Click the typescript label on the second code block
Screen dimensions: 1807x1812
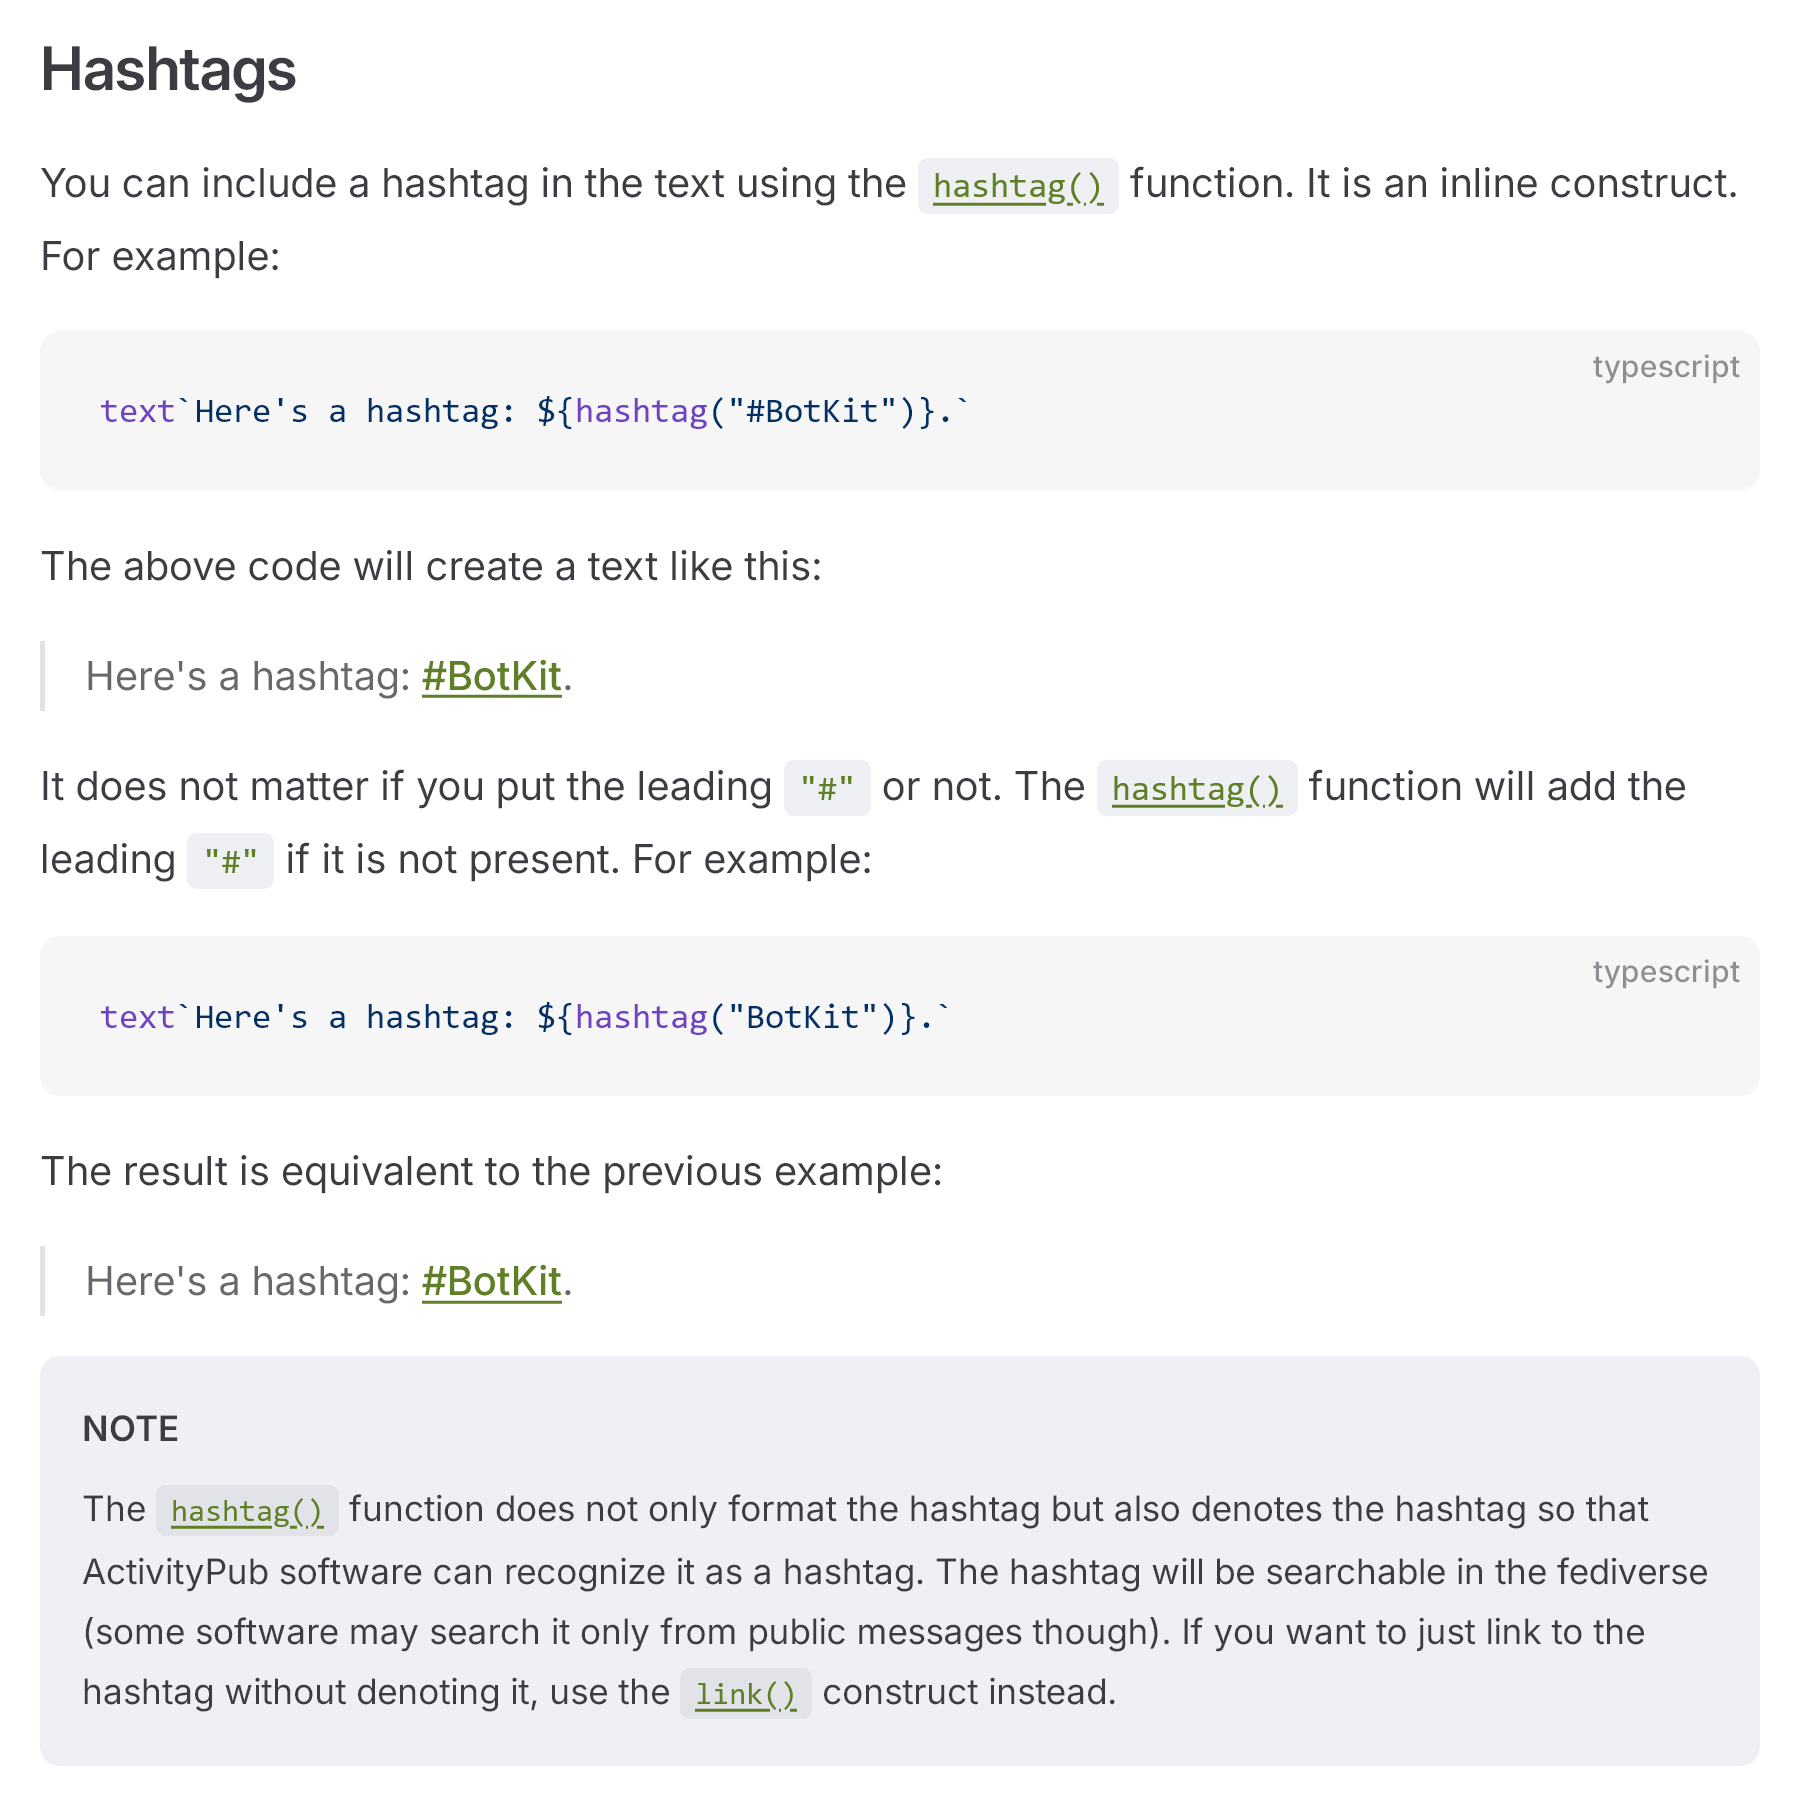click(1665, 972)
